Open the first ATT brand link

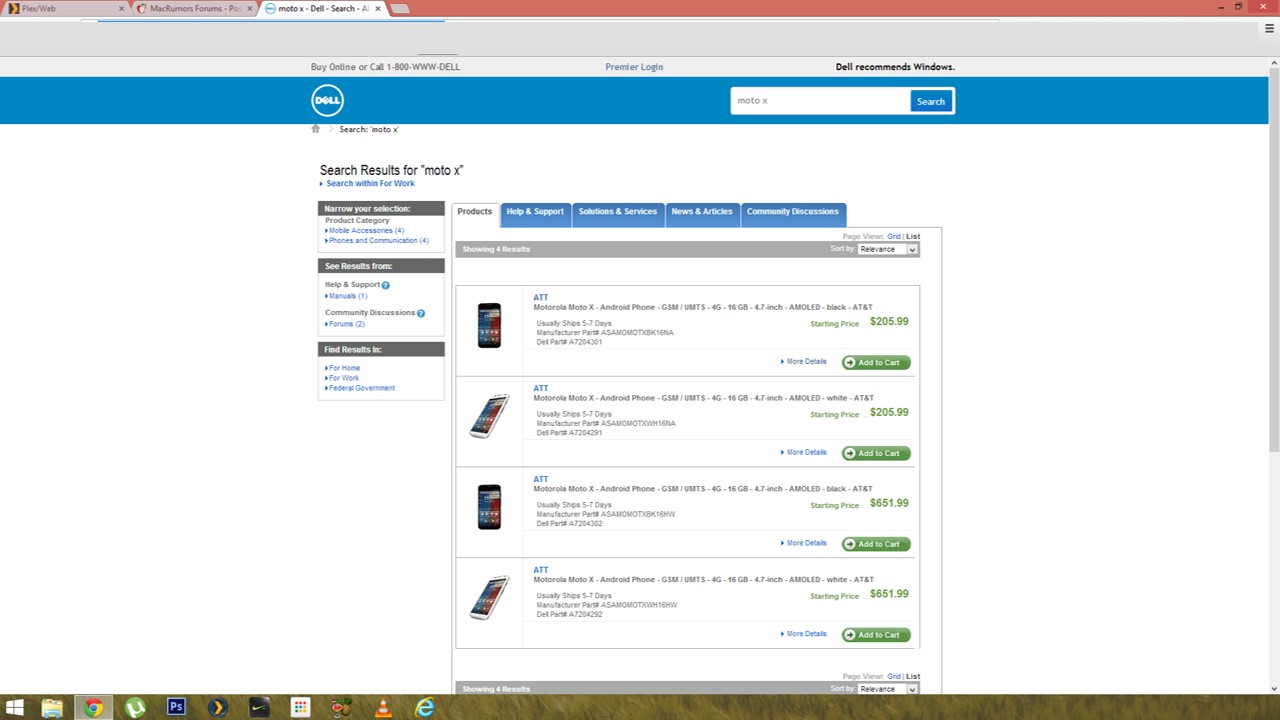[x=541, y=298]
